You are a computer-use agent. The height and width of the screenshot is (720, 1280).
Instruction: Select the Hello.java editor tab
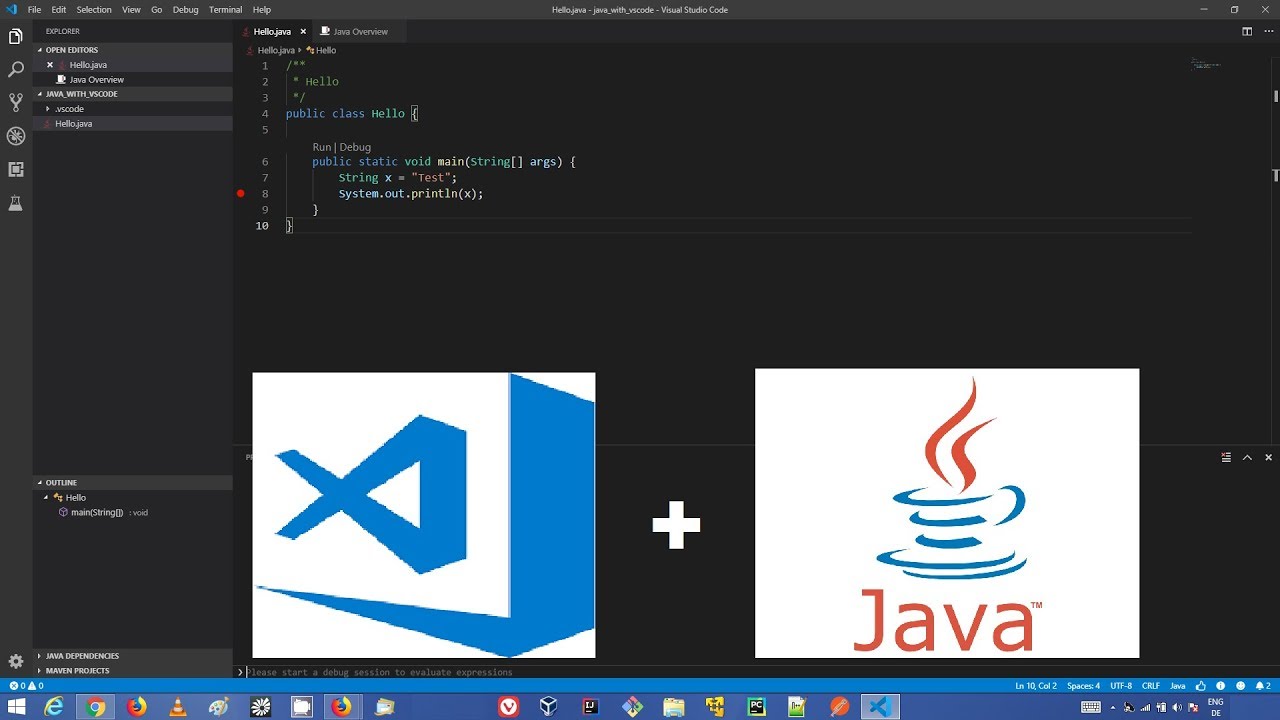[x=272, y=32]
